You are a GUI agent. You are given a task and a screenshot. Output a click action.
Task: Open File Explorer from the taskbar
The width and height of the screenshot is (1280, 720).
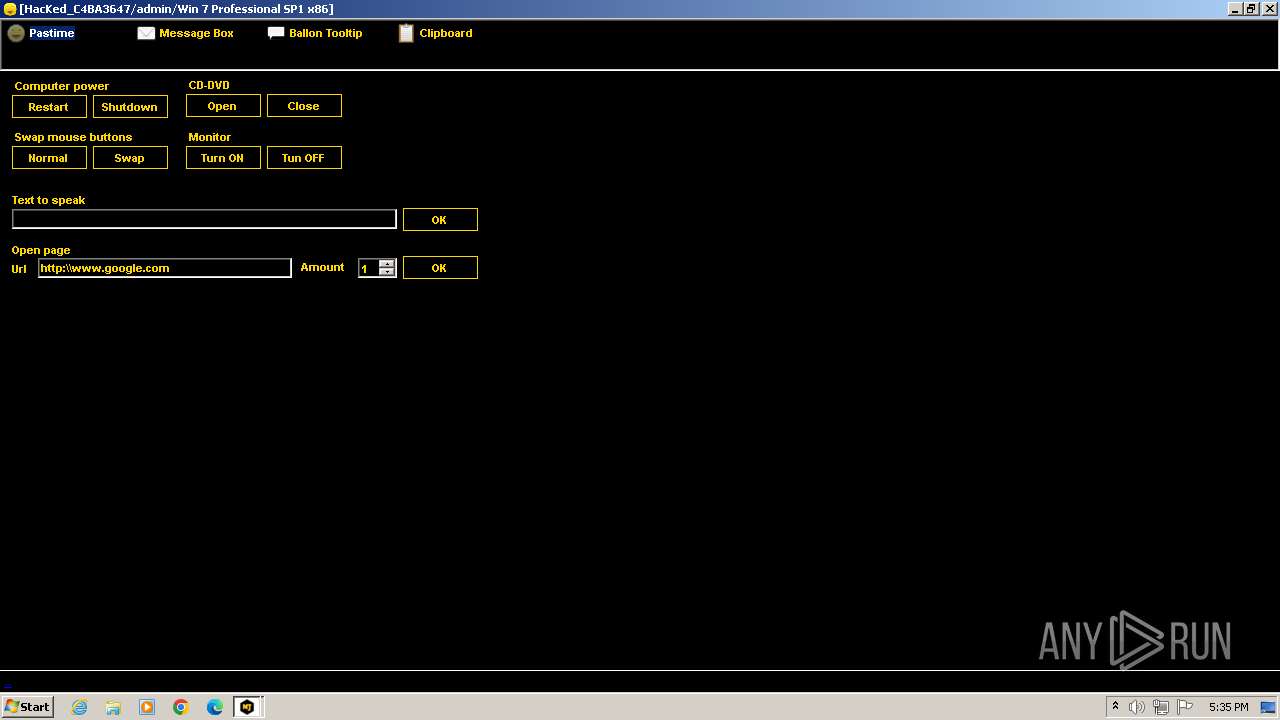[x=113, y=707]
